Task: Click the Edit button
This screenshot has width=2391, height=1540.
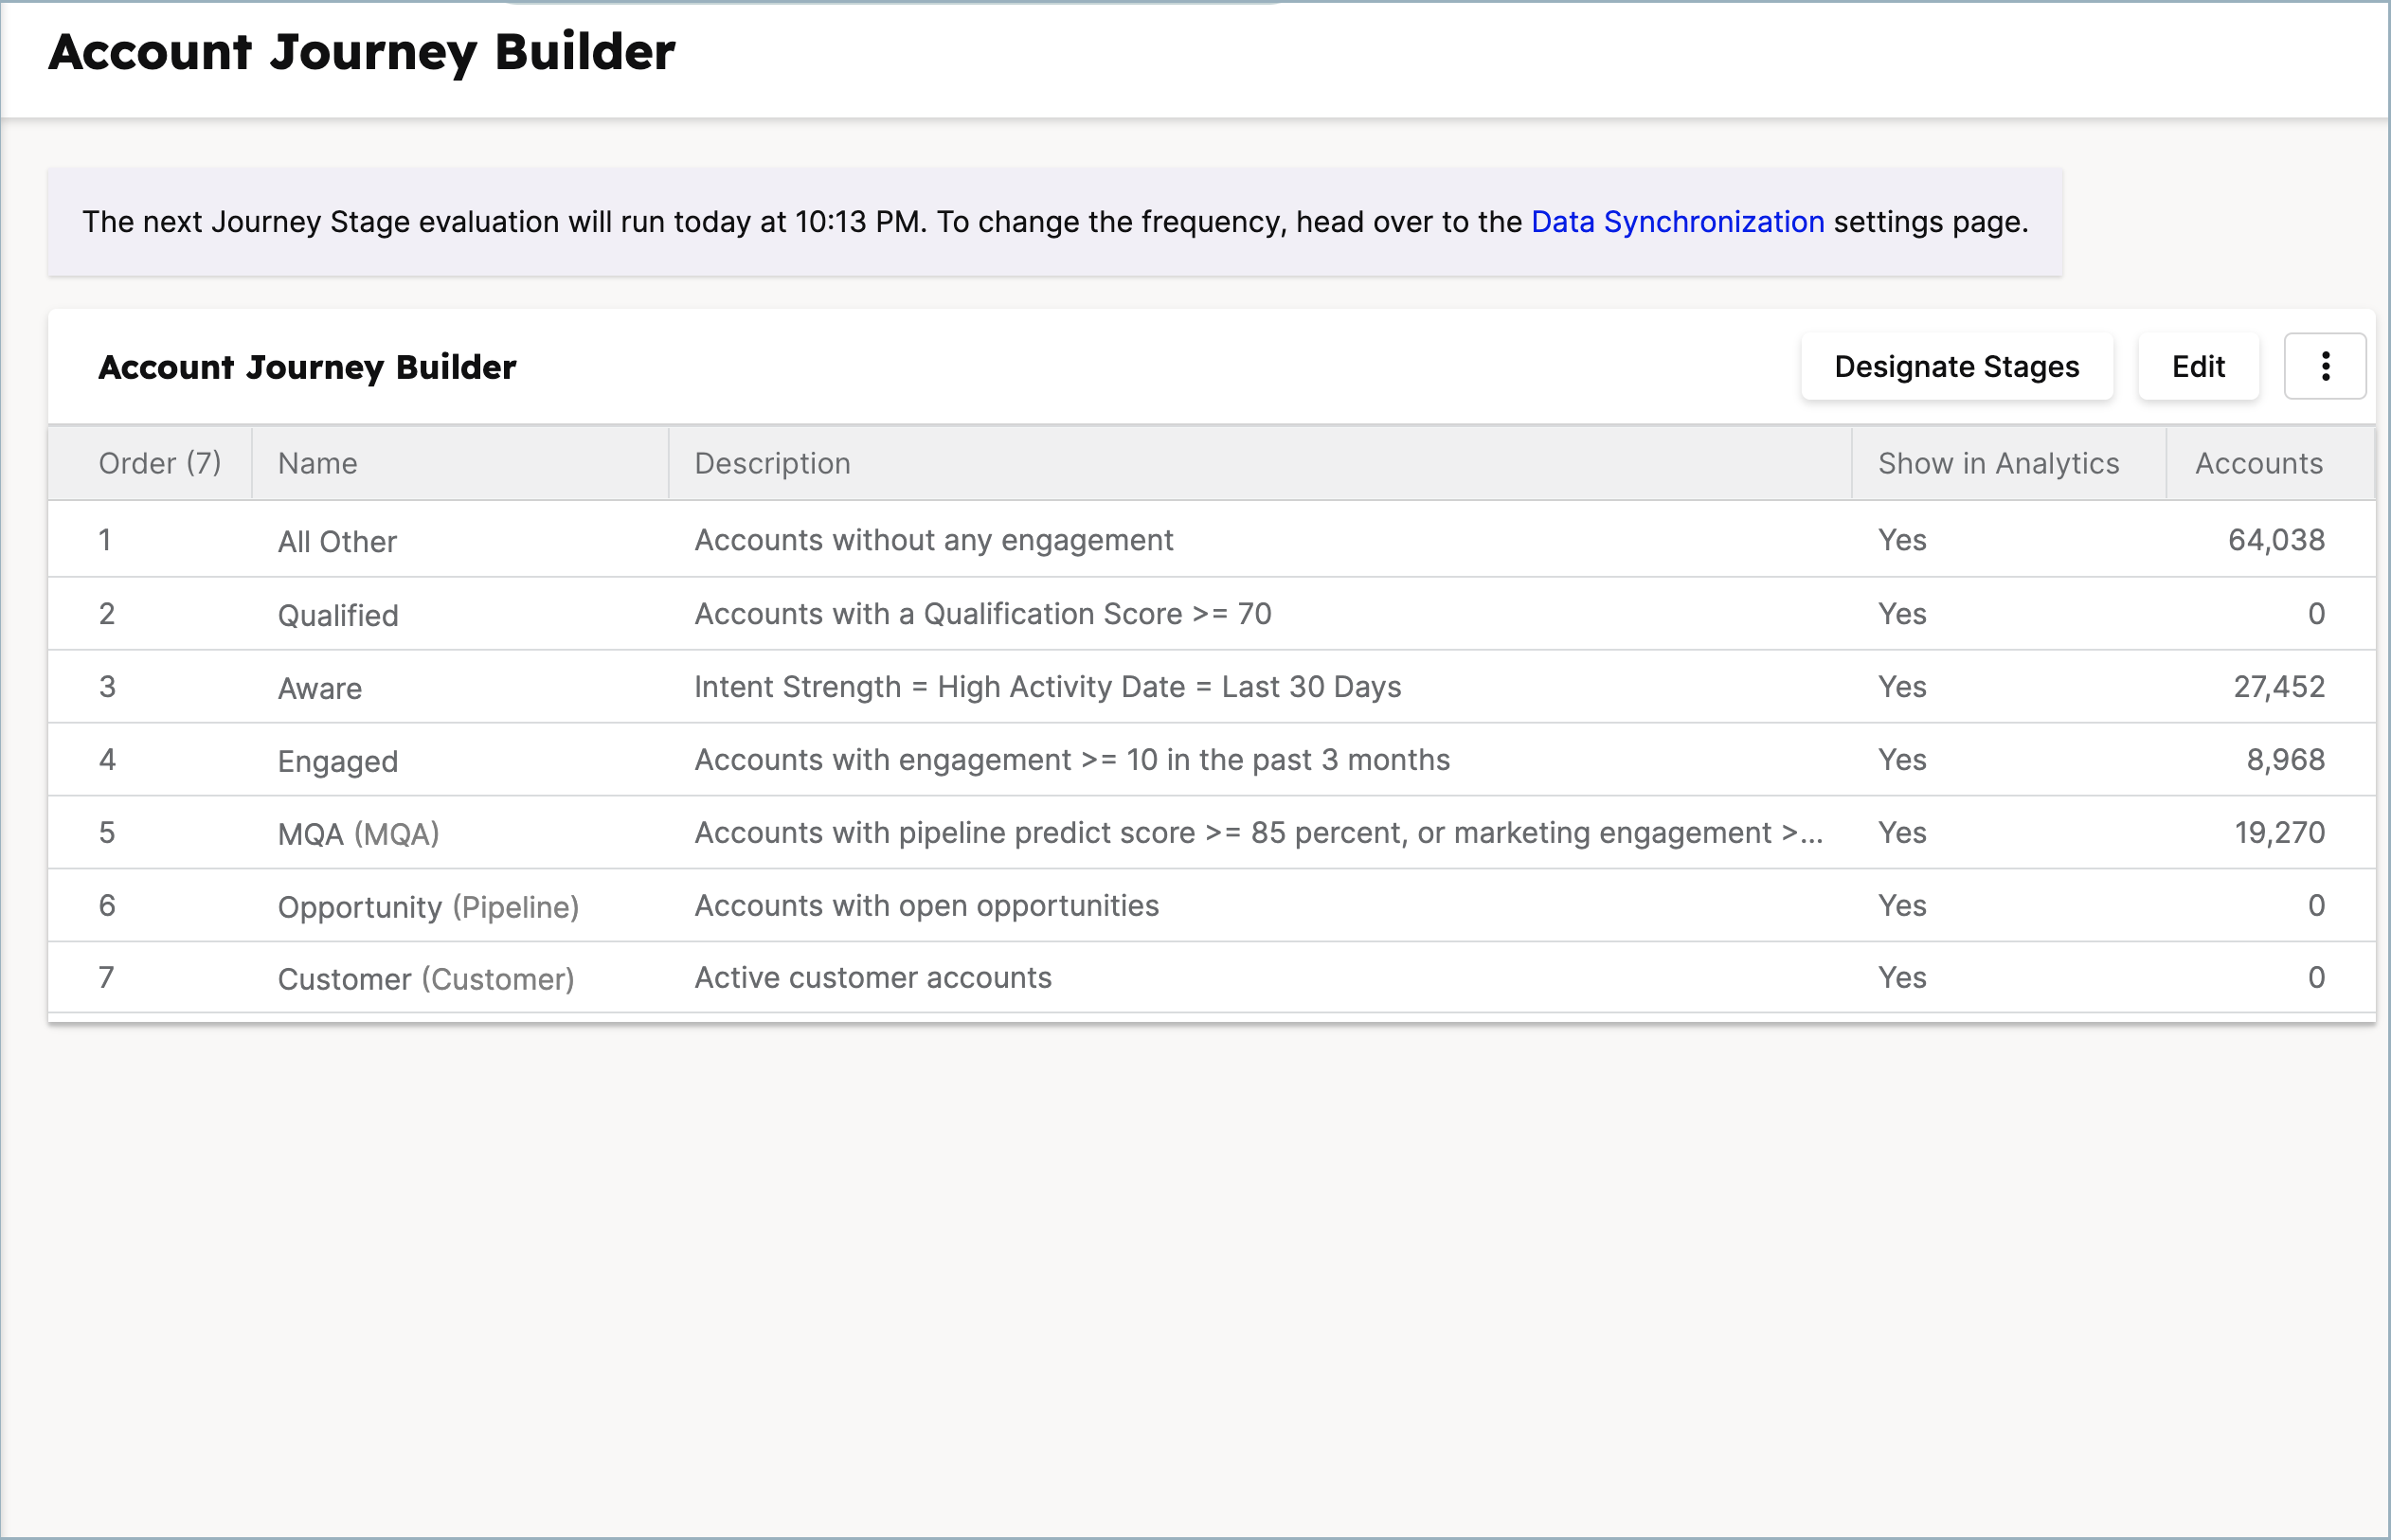Action: coord(2197,366)
